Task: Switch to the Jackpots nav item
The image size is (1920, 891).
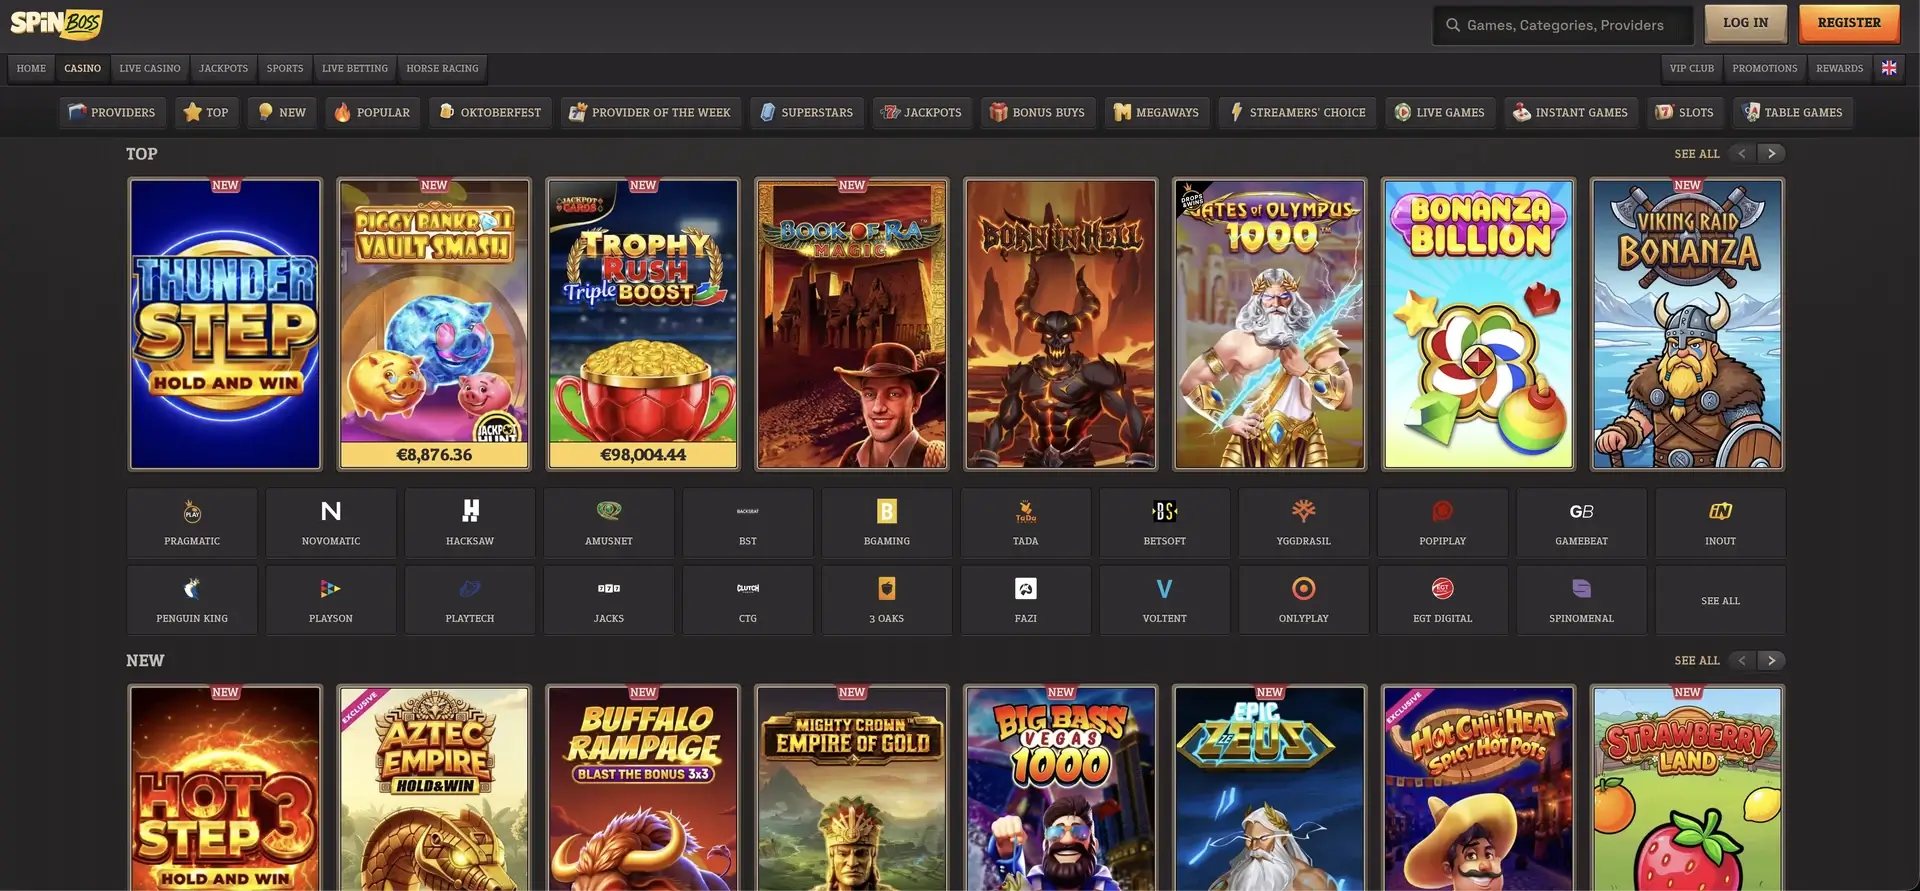Action: [223, 68]
